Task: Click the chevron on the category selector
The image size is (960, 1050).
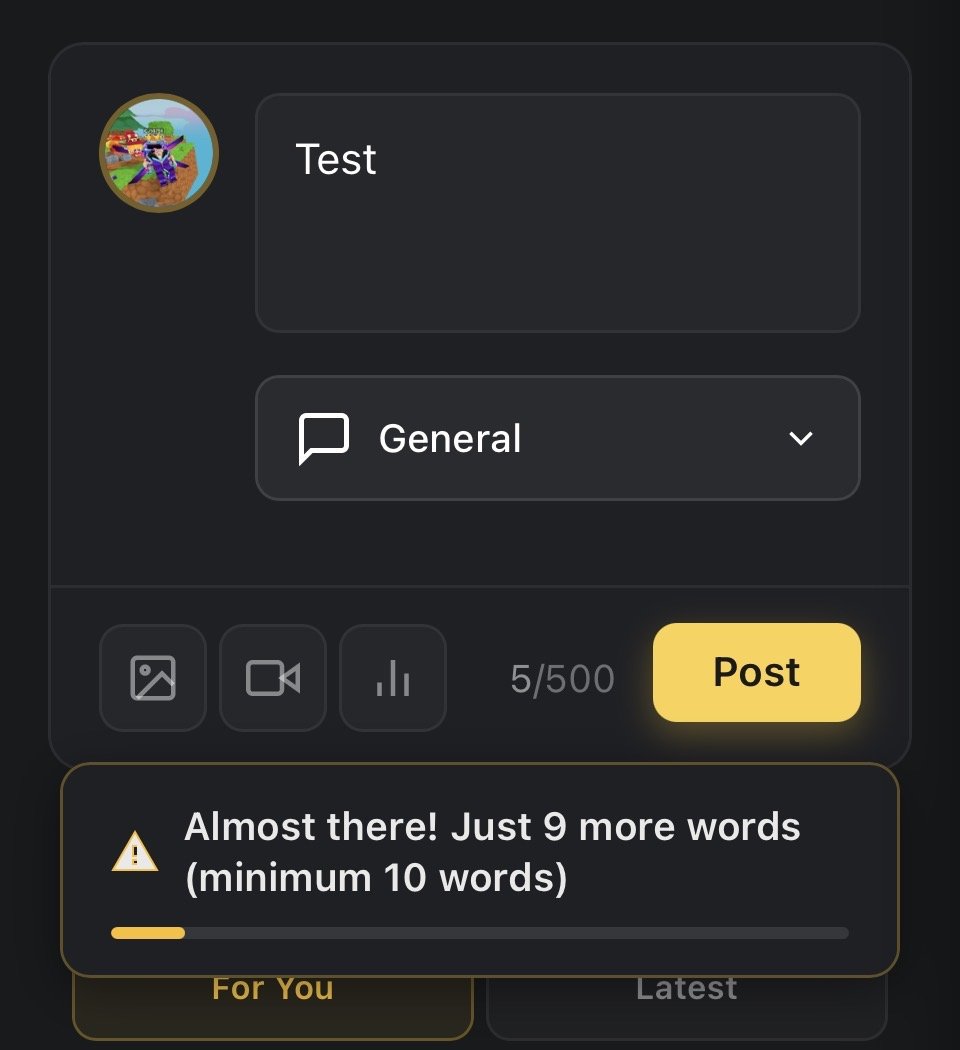Action: coord(799,438)
